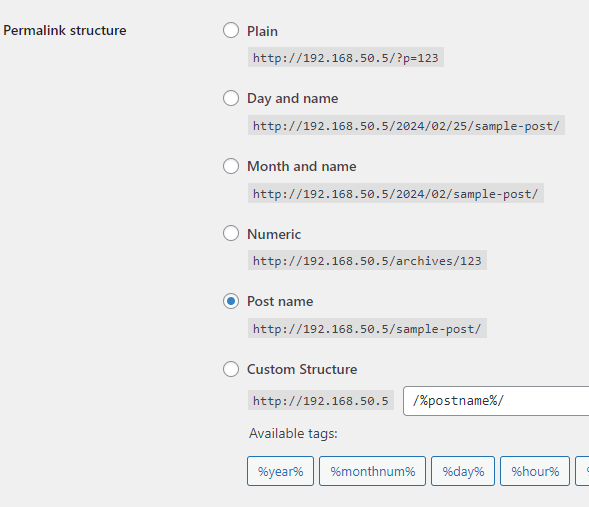Viewport: 589px width, 507px height.
Task: Click the 2024/02/25/sample-post example URL
Action: (406, 125)
